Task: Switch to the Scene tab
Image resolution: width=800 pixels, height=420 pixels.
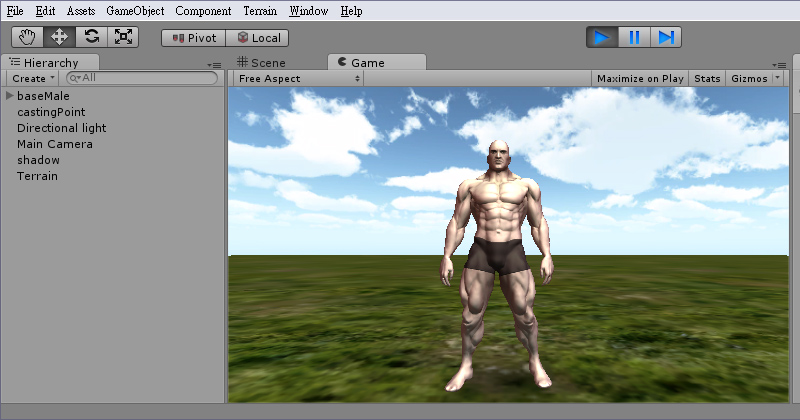Action: (x=261, y=63)
